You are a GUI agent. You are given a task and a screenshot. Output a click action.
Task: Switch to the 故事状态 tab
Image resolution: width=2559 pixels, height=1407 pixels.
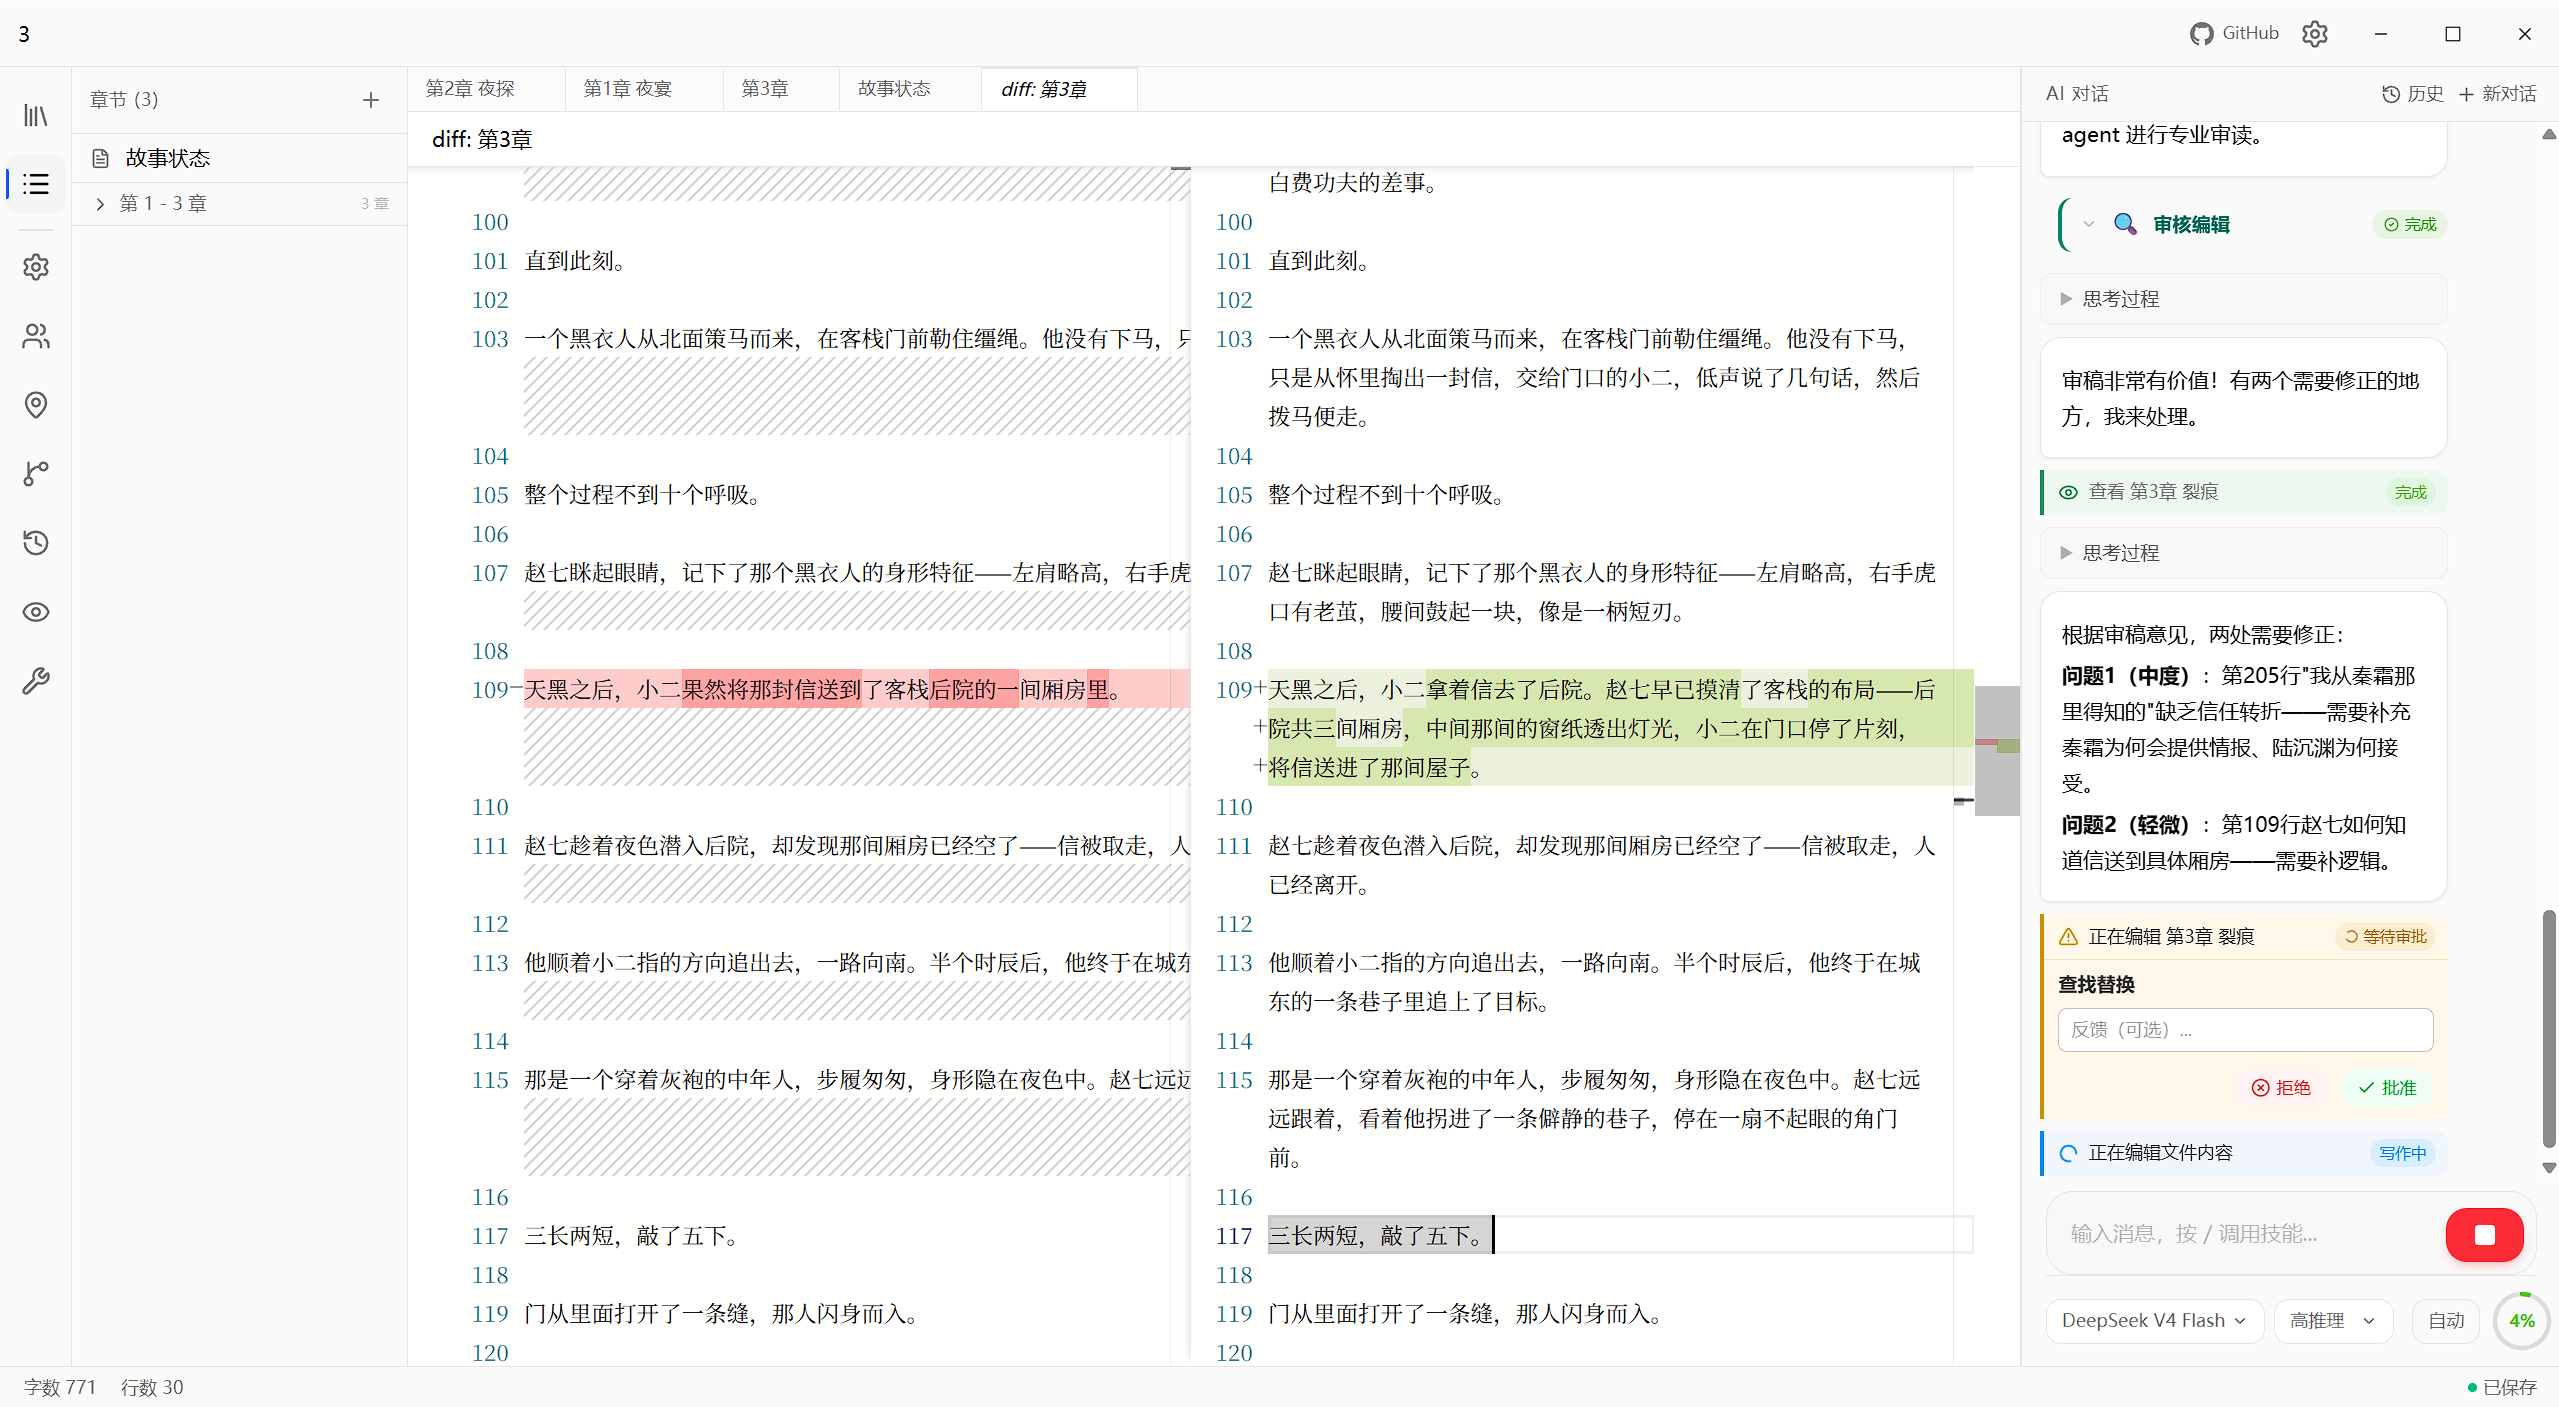click(x=910, y=89)
